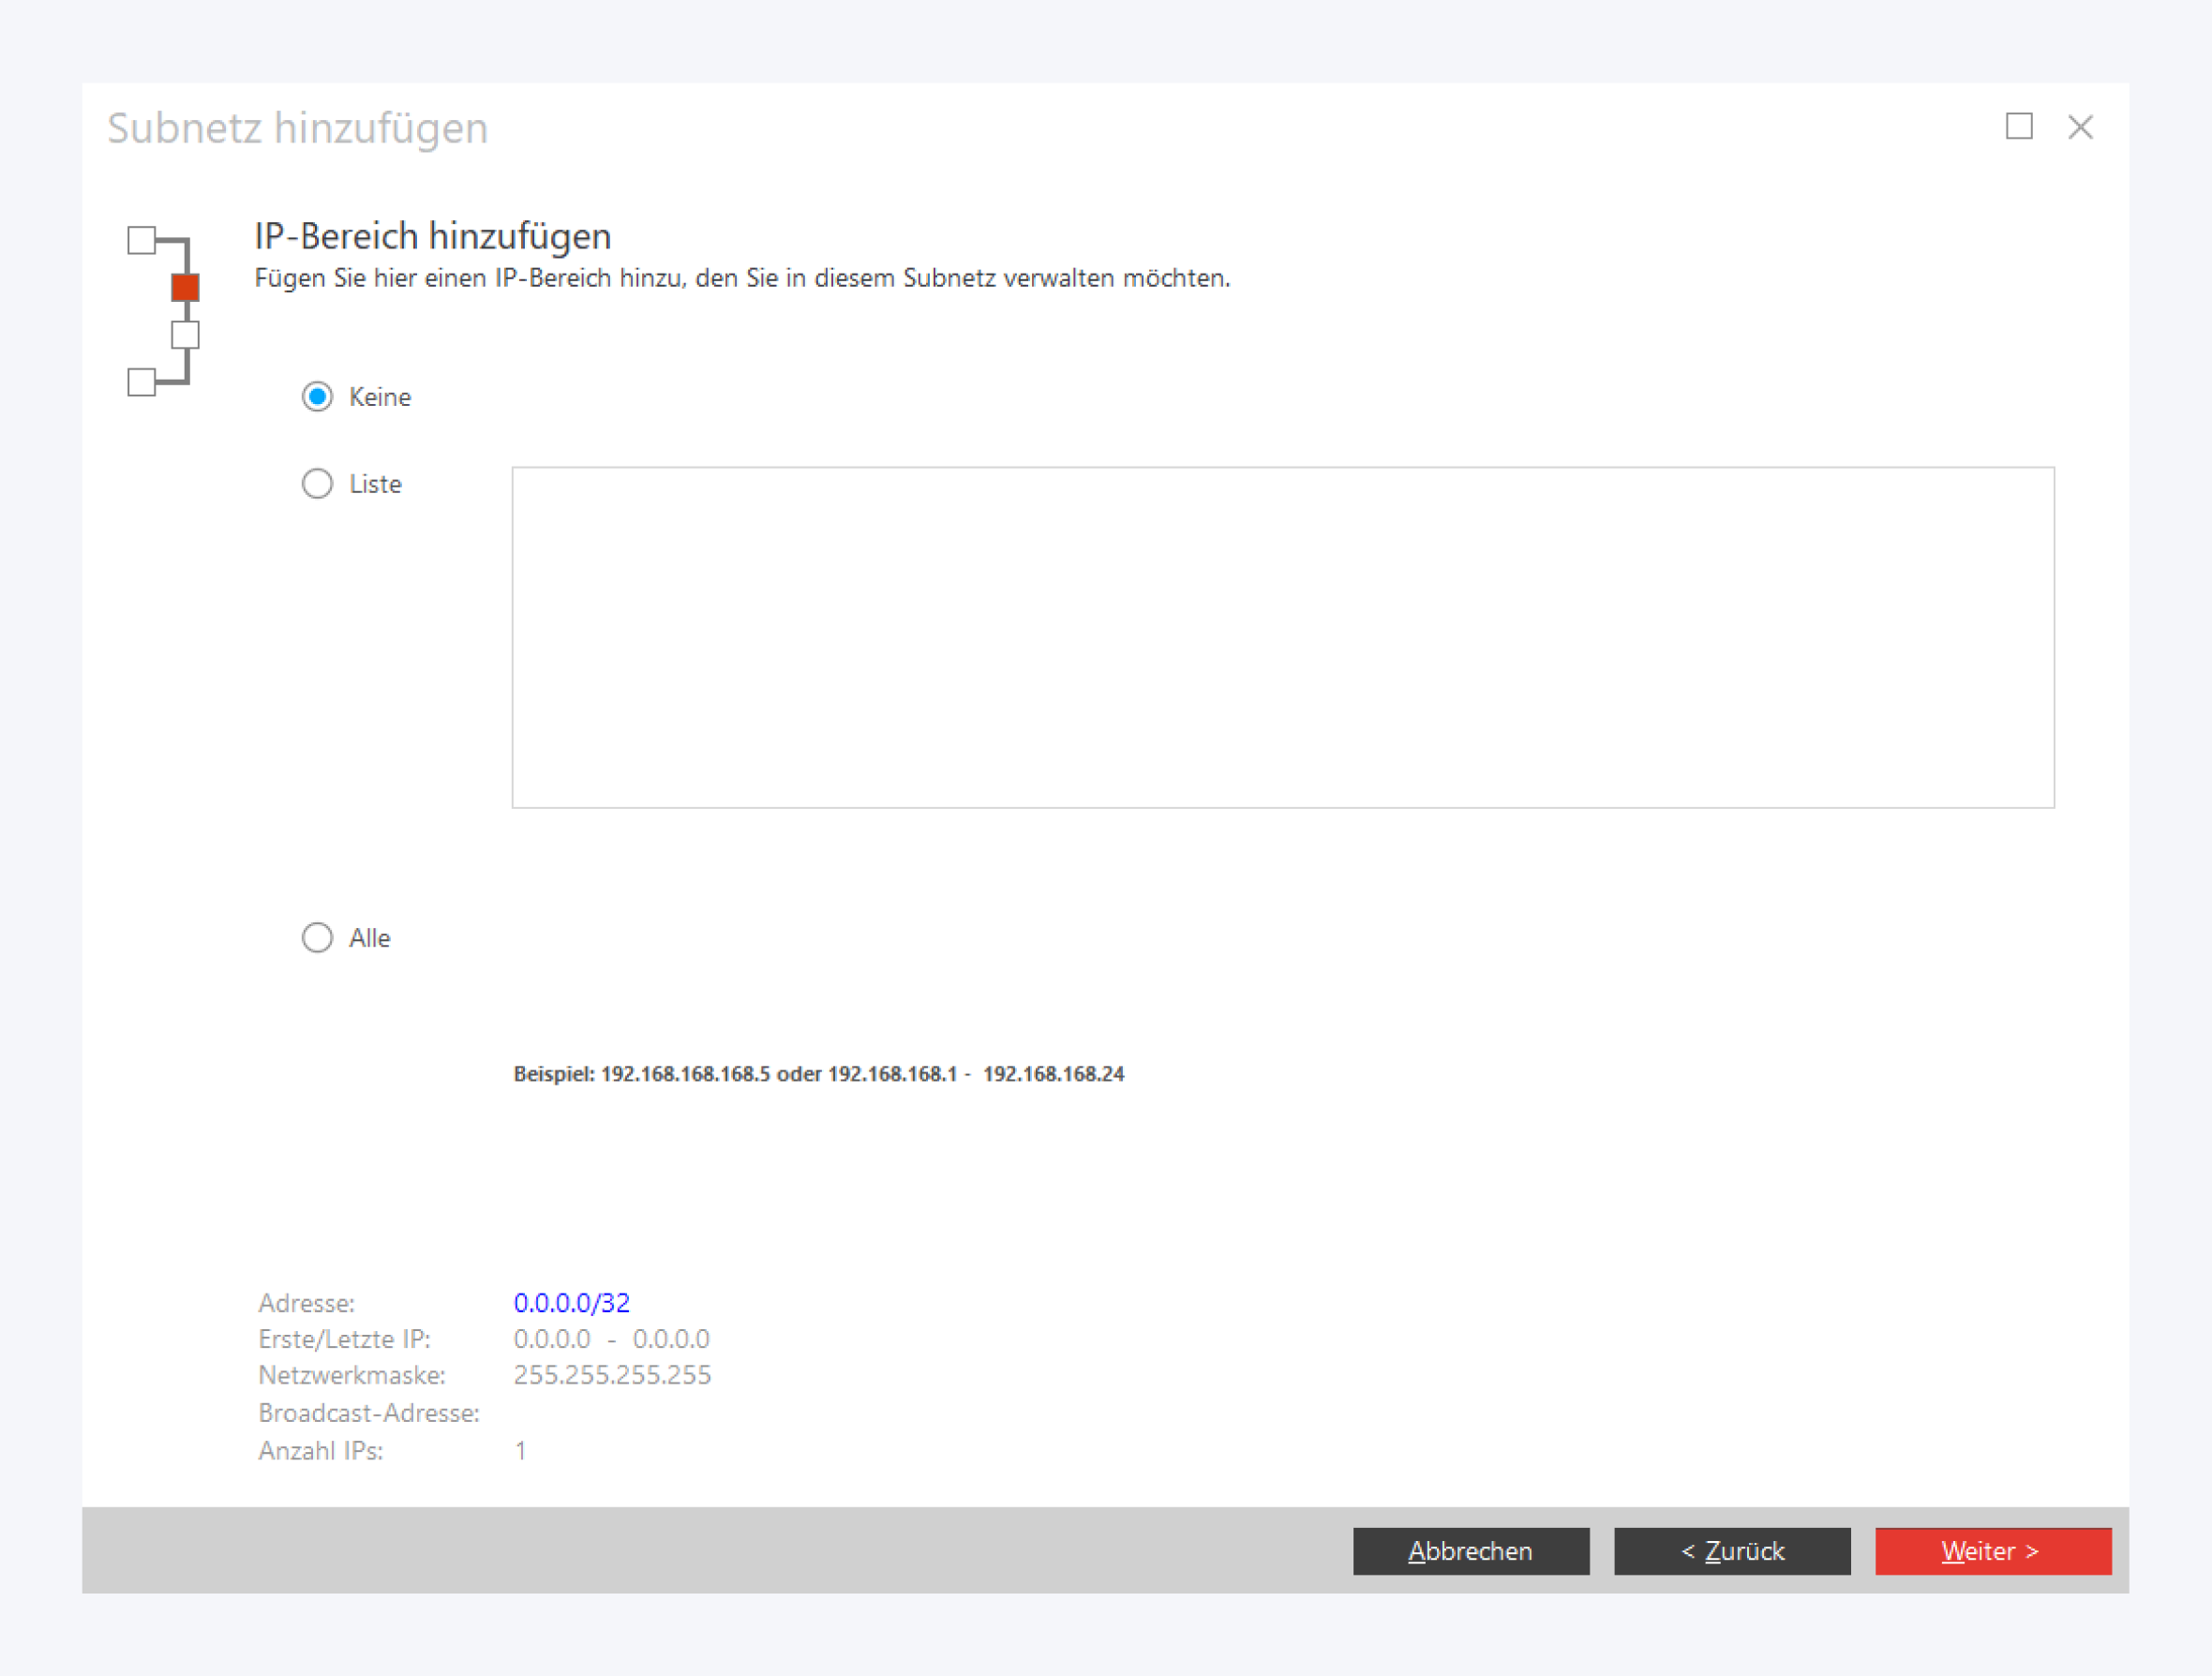Click the IP-Bereich hinzufügen heading

tap(432, 236)
